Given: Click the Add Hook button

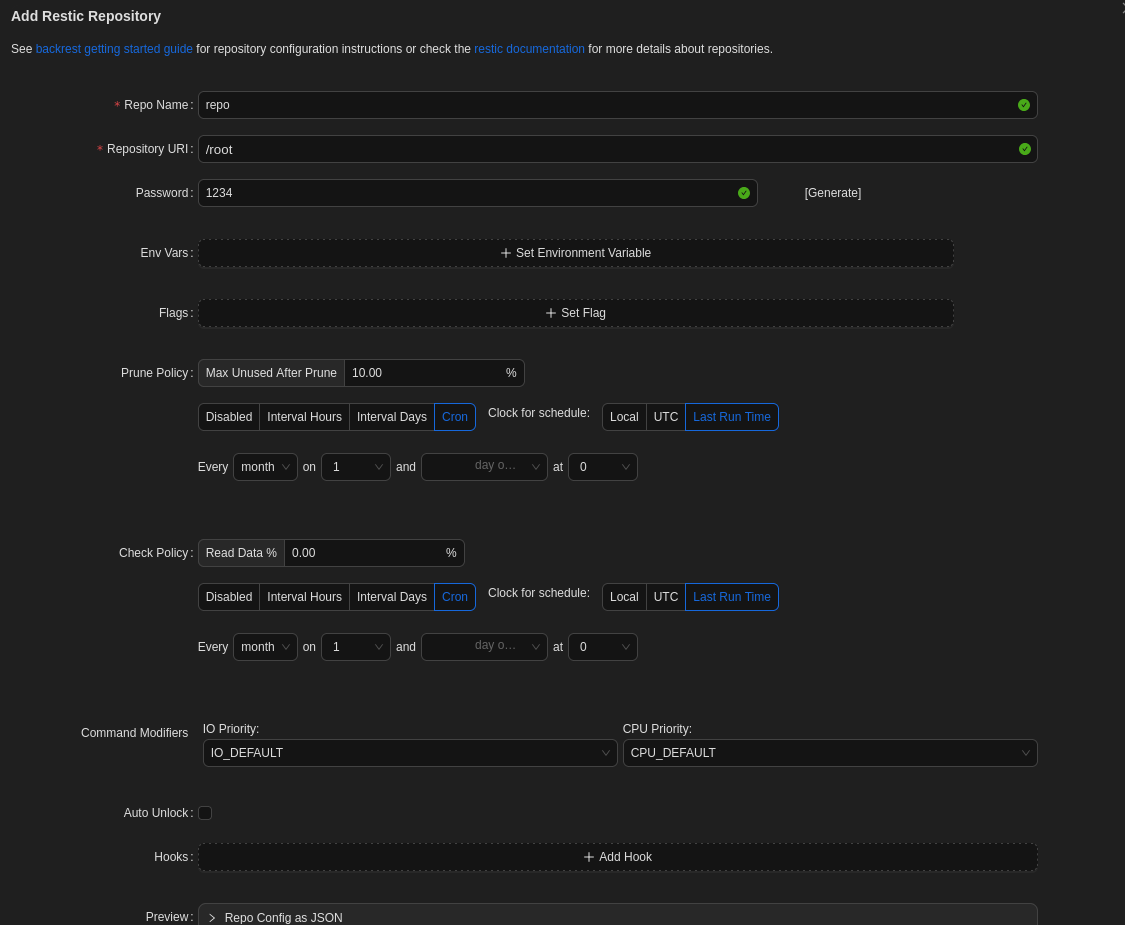Looking at the screenshot, I should [618, 858].
